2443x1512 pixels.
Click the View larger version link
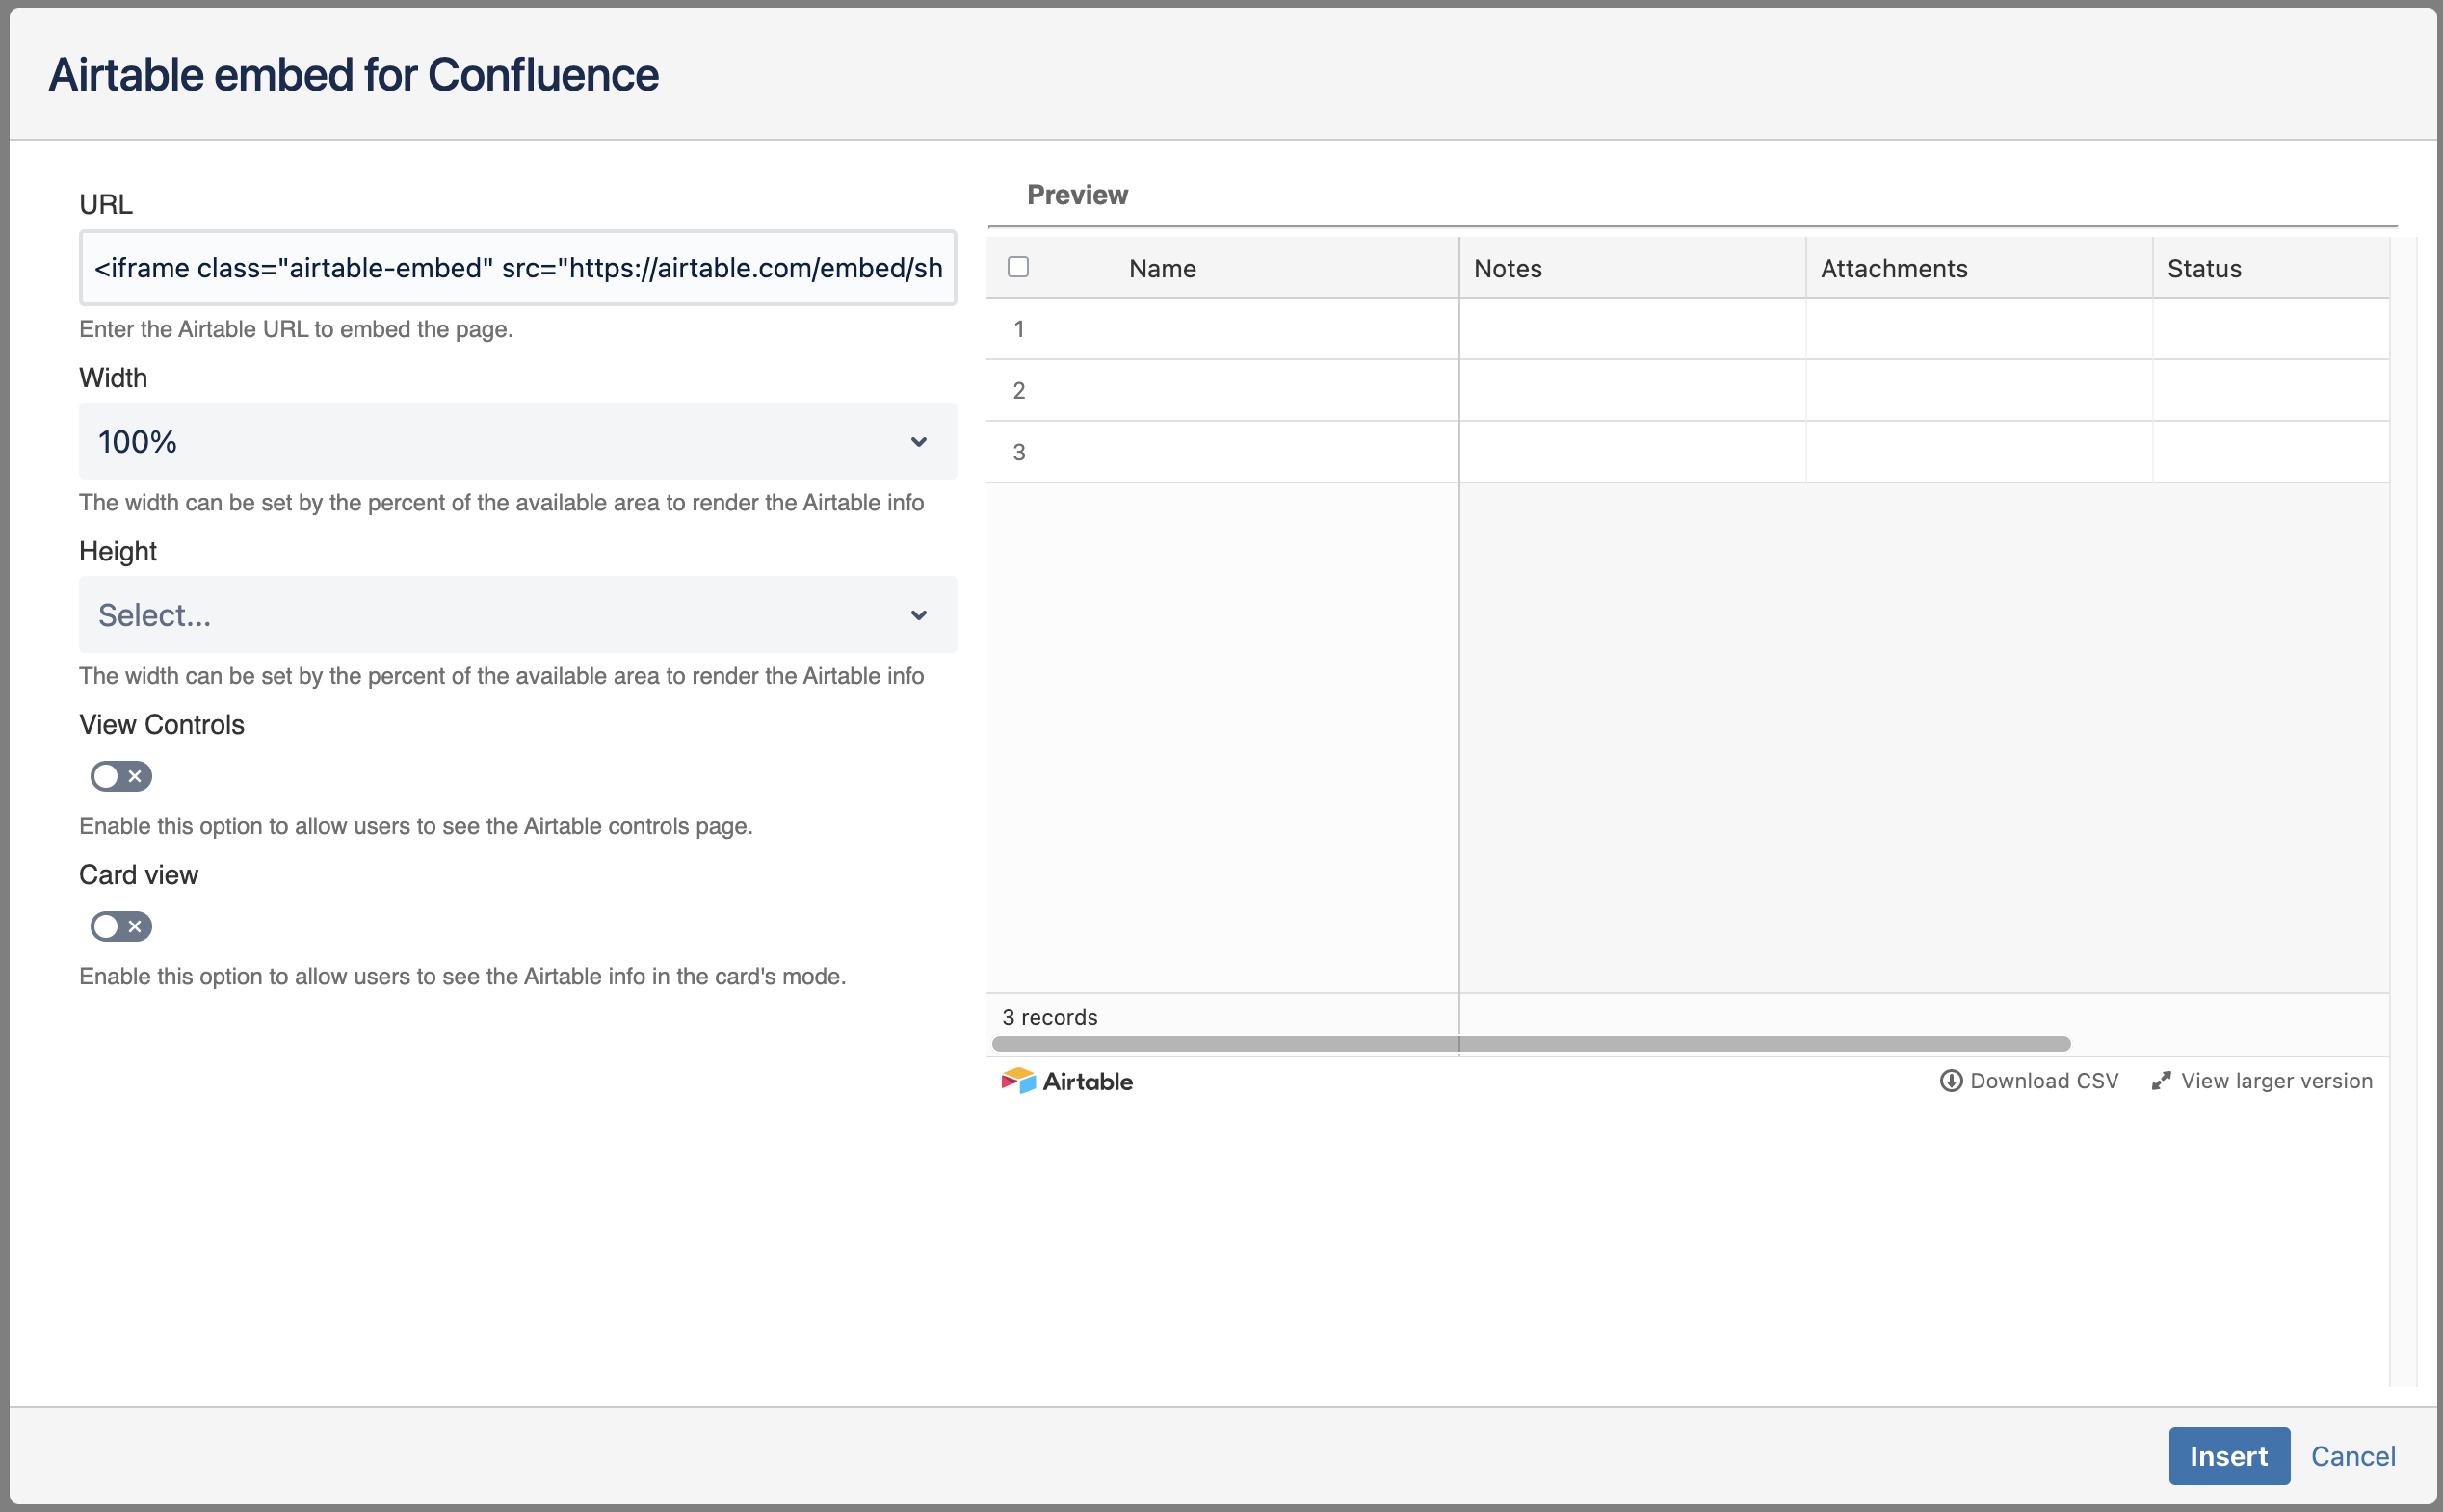click(2276, 1081)
